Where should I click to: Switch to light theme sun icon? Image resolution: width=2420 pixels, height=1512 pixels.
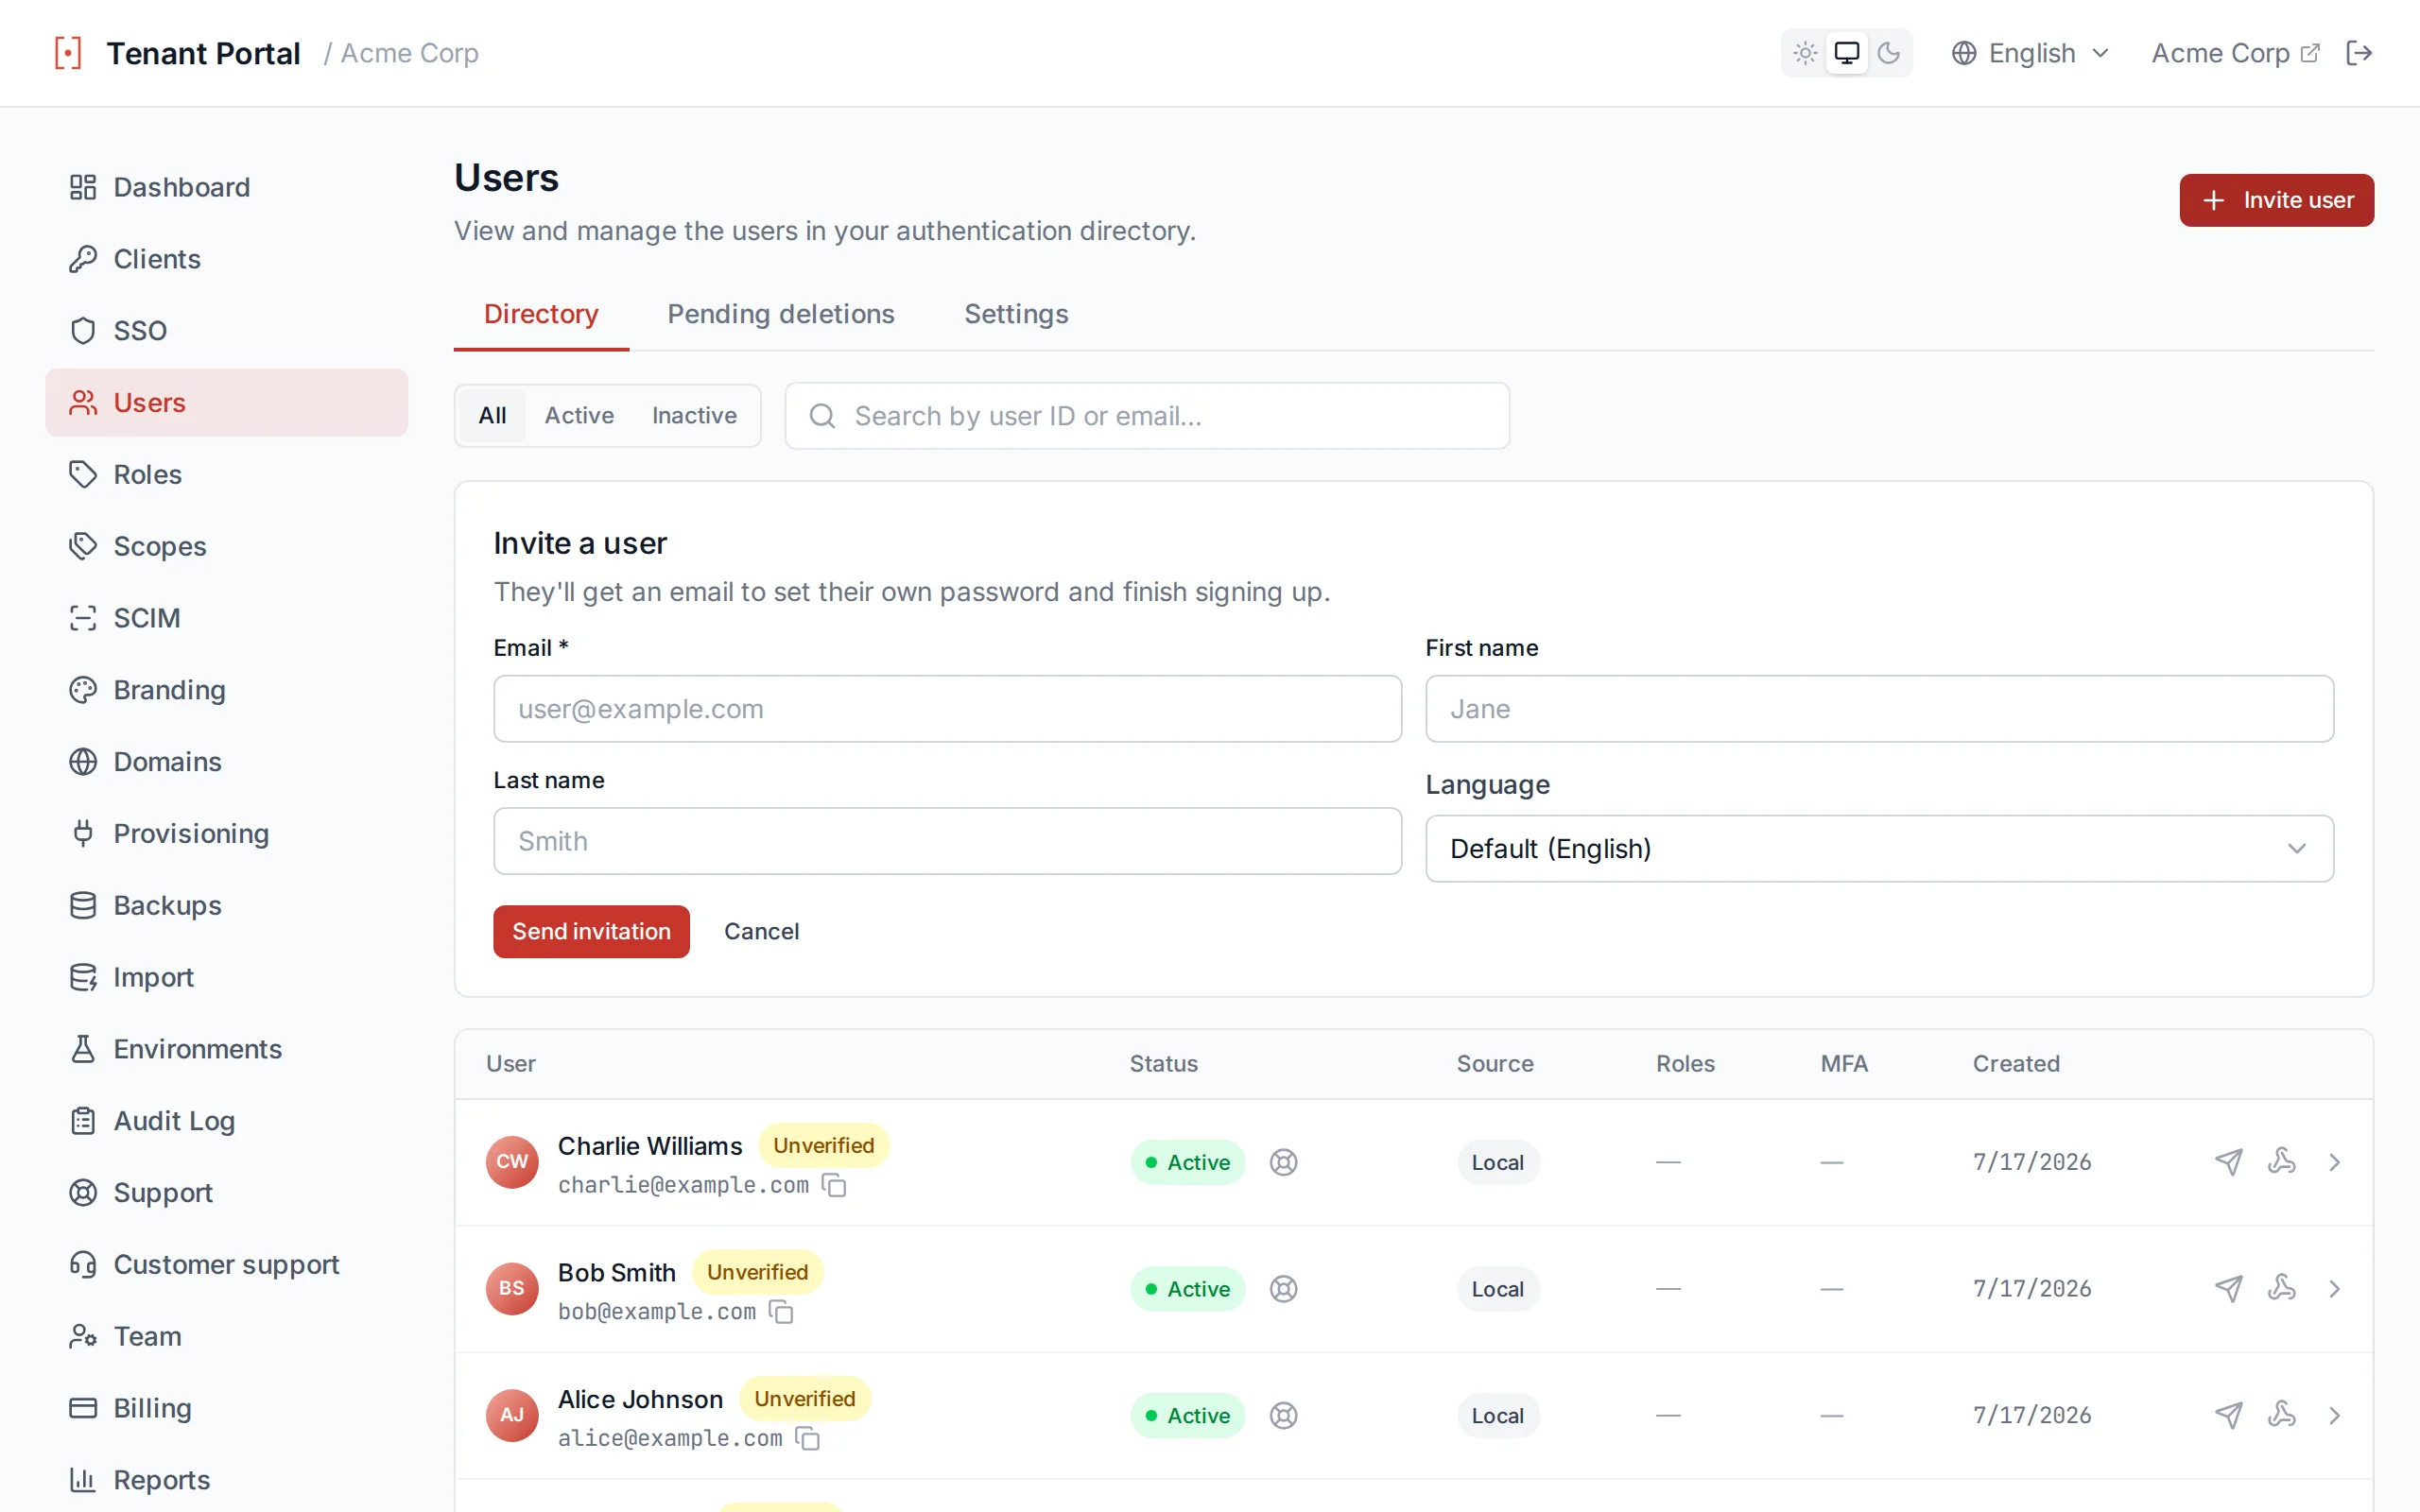tap(1805, 53)
